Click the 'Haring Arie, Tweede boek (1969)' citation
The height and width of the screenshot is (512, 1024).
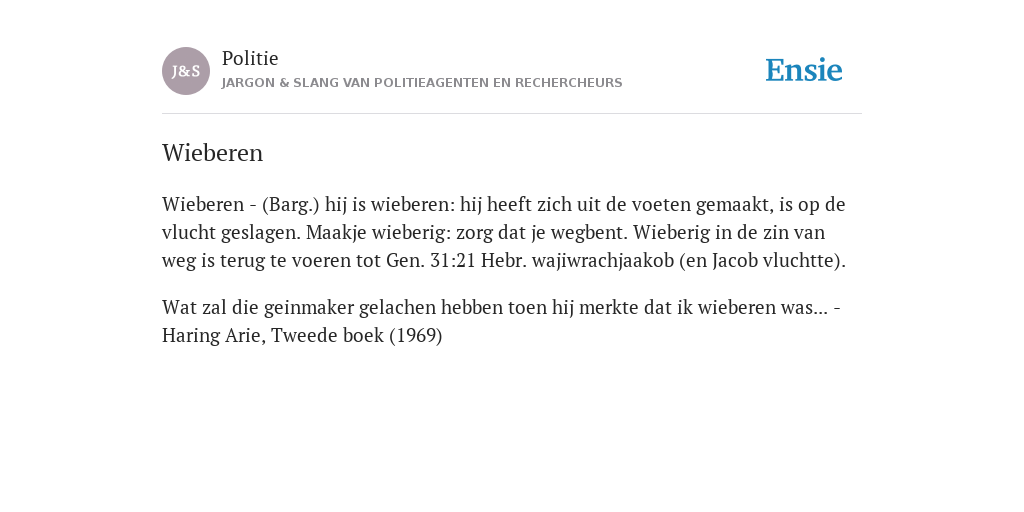302,336
